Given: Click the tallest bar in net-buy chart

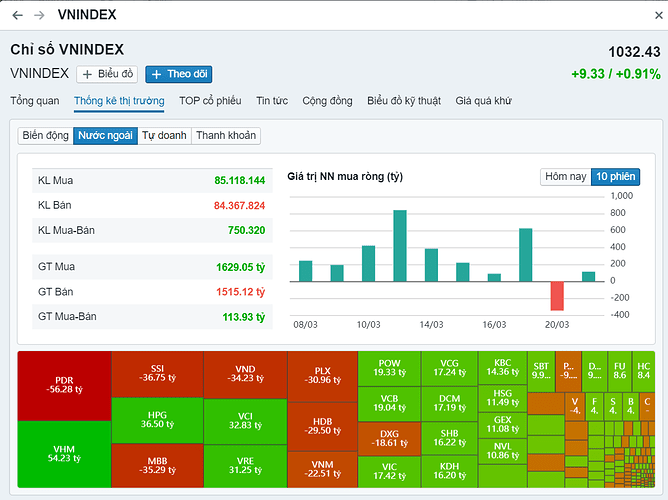Looking at the screenshot, I should coord(399,246).
